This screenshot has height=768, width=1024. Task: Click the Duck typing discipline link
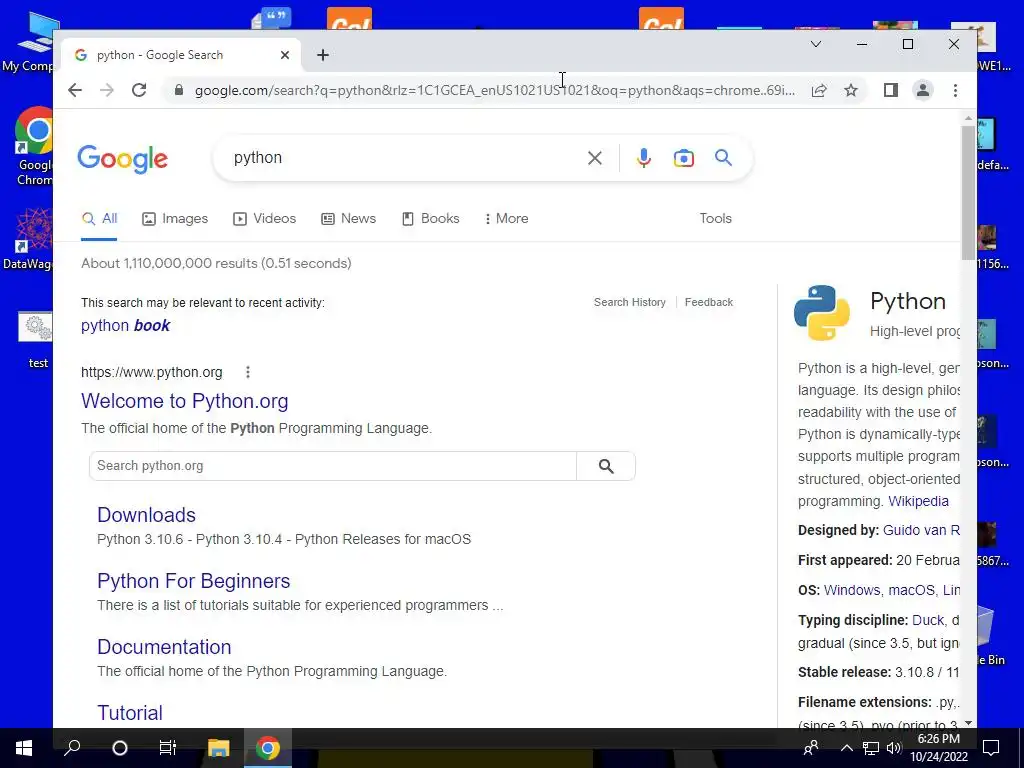[x=928, y=620]
